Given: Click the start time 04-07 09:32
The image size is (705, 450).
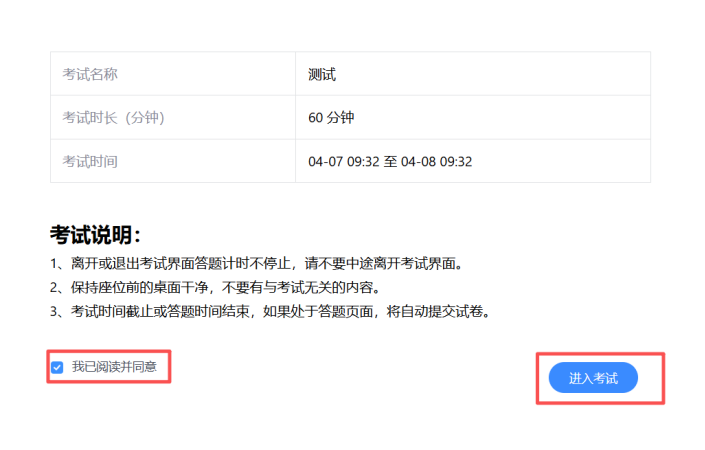Looking at the screenshot, I should click(x=344, y=161).
